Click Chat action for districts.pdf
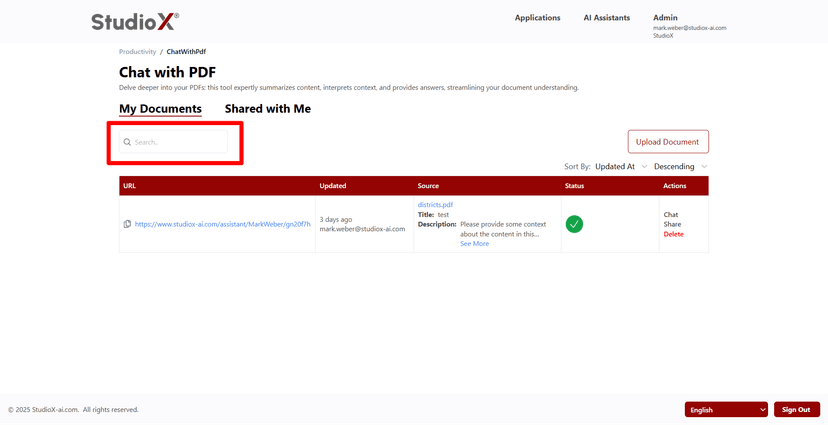 tap(671, 215)
